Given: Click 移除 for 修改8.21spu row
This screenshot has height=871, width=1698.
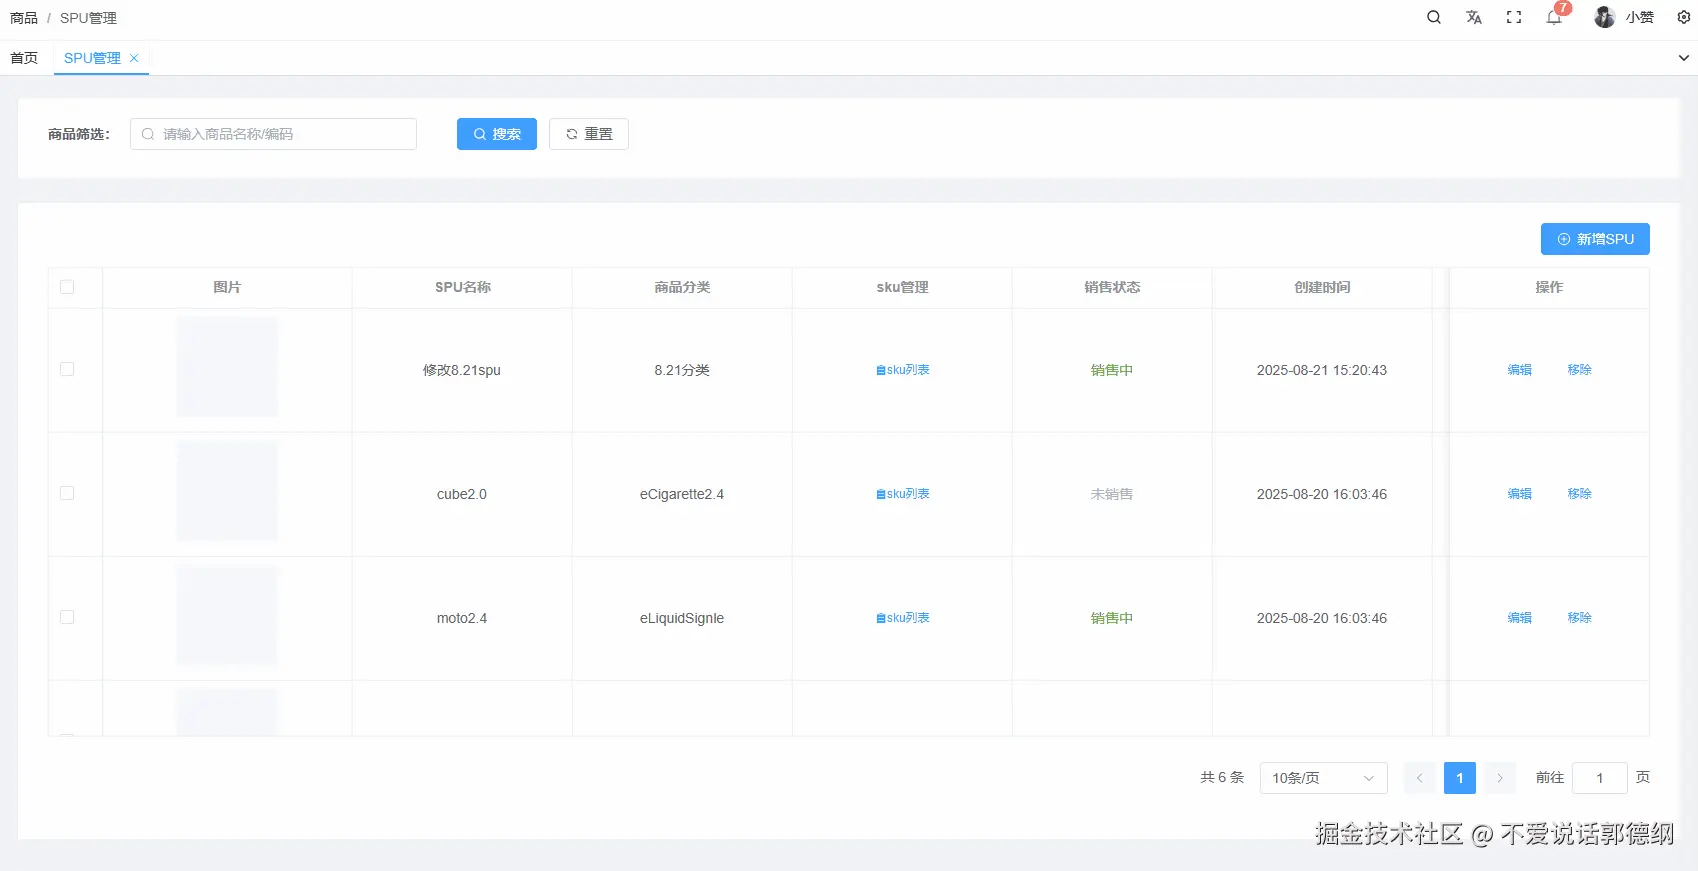Looking at the screenshot, I should (1580, 370).
